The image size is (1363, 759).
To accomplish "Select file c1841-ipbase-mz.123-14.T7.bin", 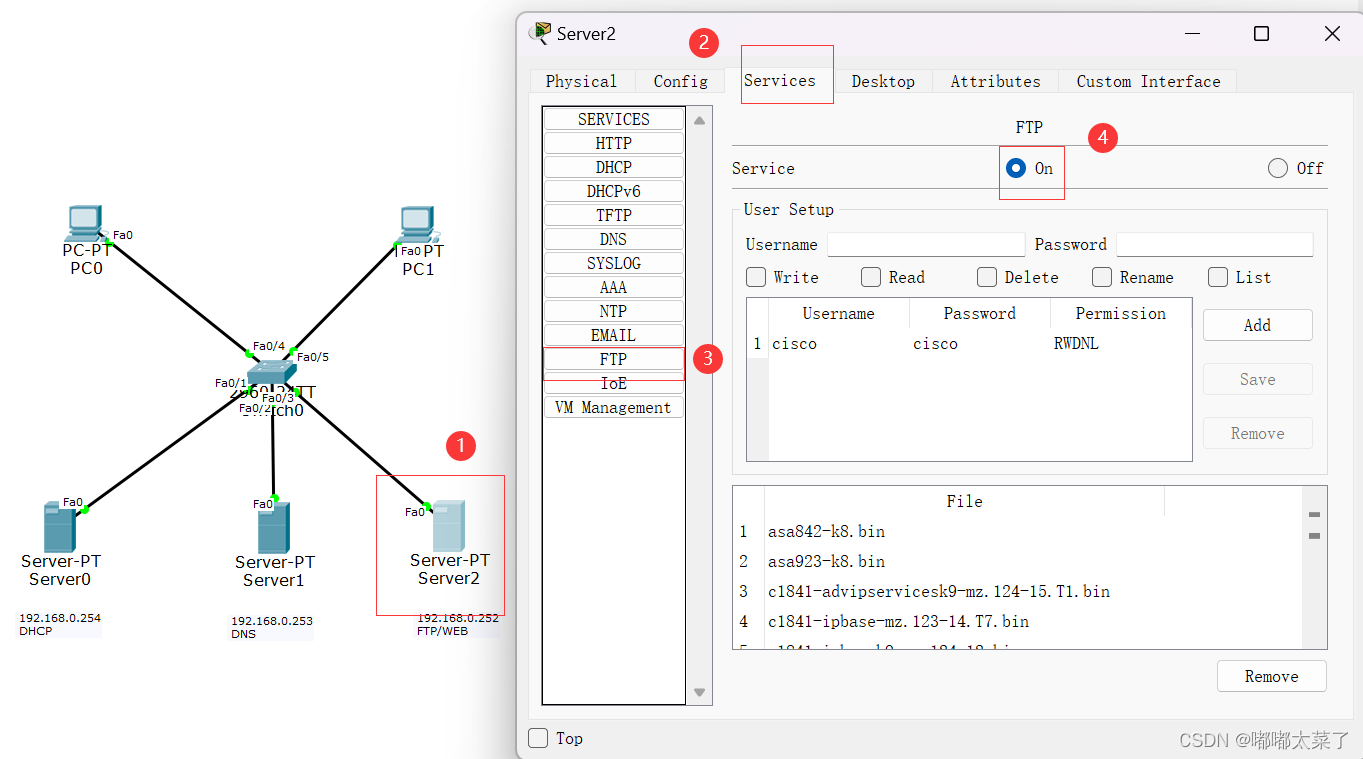I will tap(898, 621).
